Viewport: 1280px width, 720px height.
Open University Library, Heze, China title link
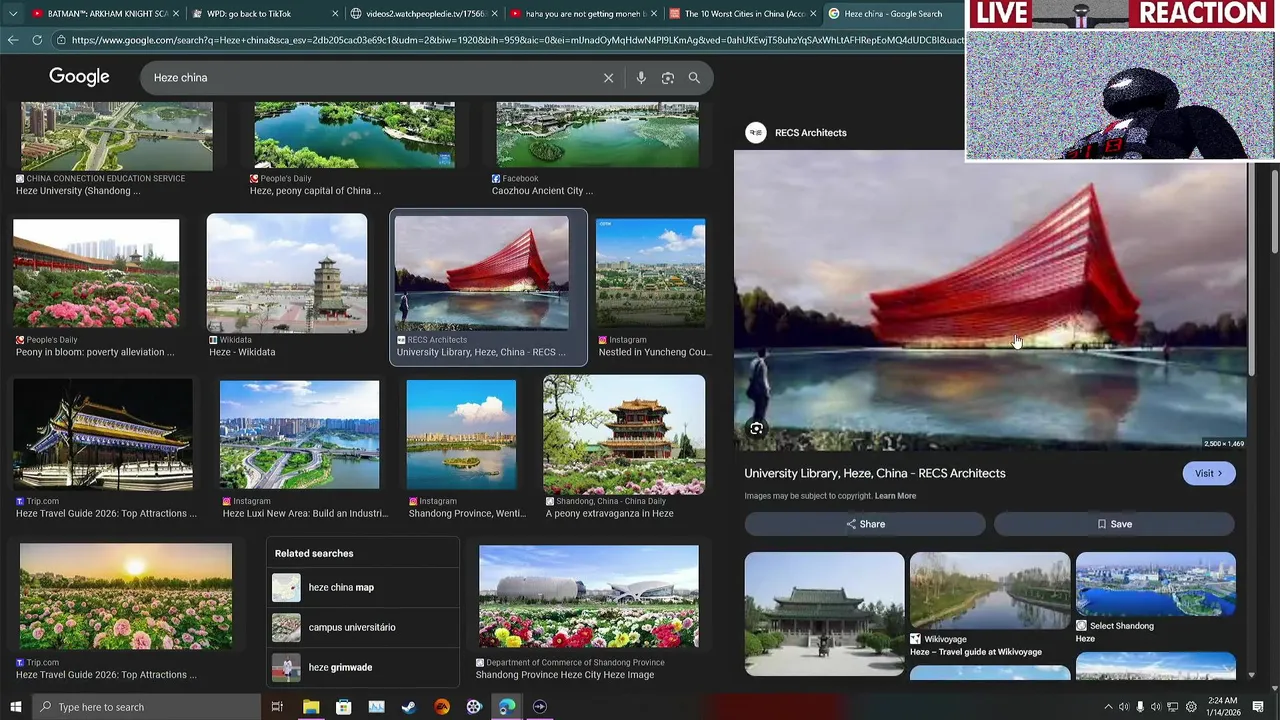coord(875,473)
